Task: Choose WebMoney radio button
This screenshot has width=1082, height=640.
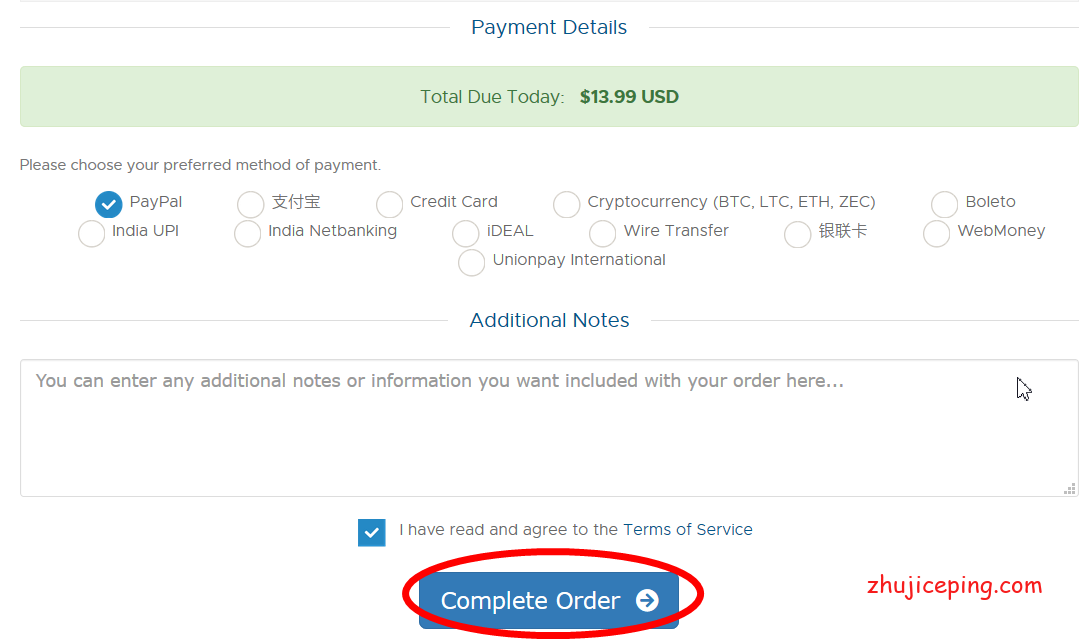Action: pos(937,233)
